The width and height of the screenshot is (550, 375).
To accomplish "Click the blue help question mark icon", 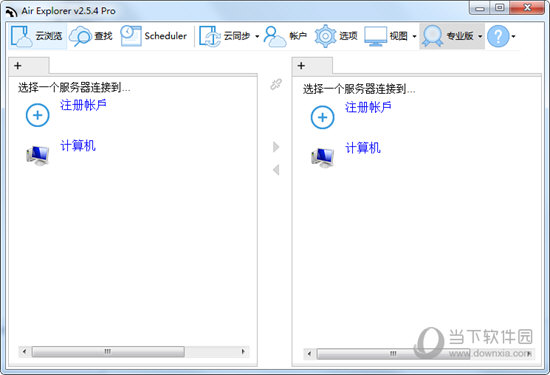I will [498, 36].
